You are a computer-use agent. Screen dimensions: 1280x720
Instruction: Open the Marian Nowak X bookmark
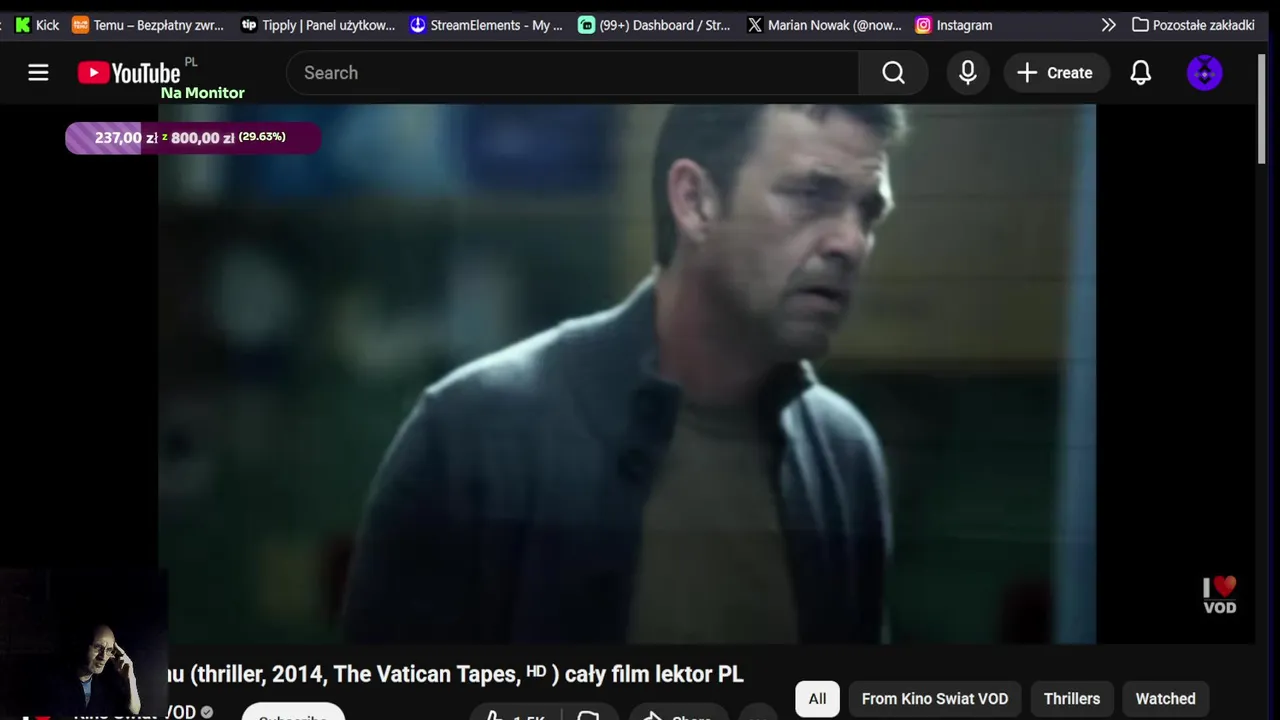coord(824,25)
